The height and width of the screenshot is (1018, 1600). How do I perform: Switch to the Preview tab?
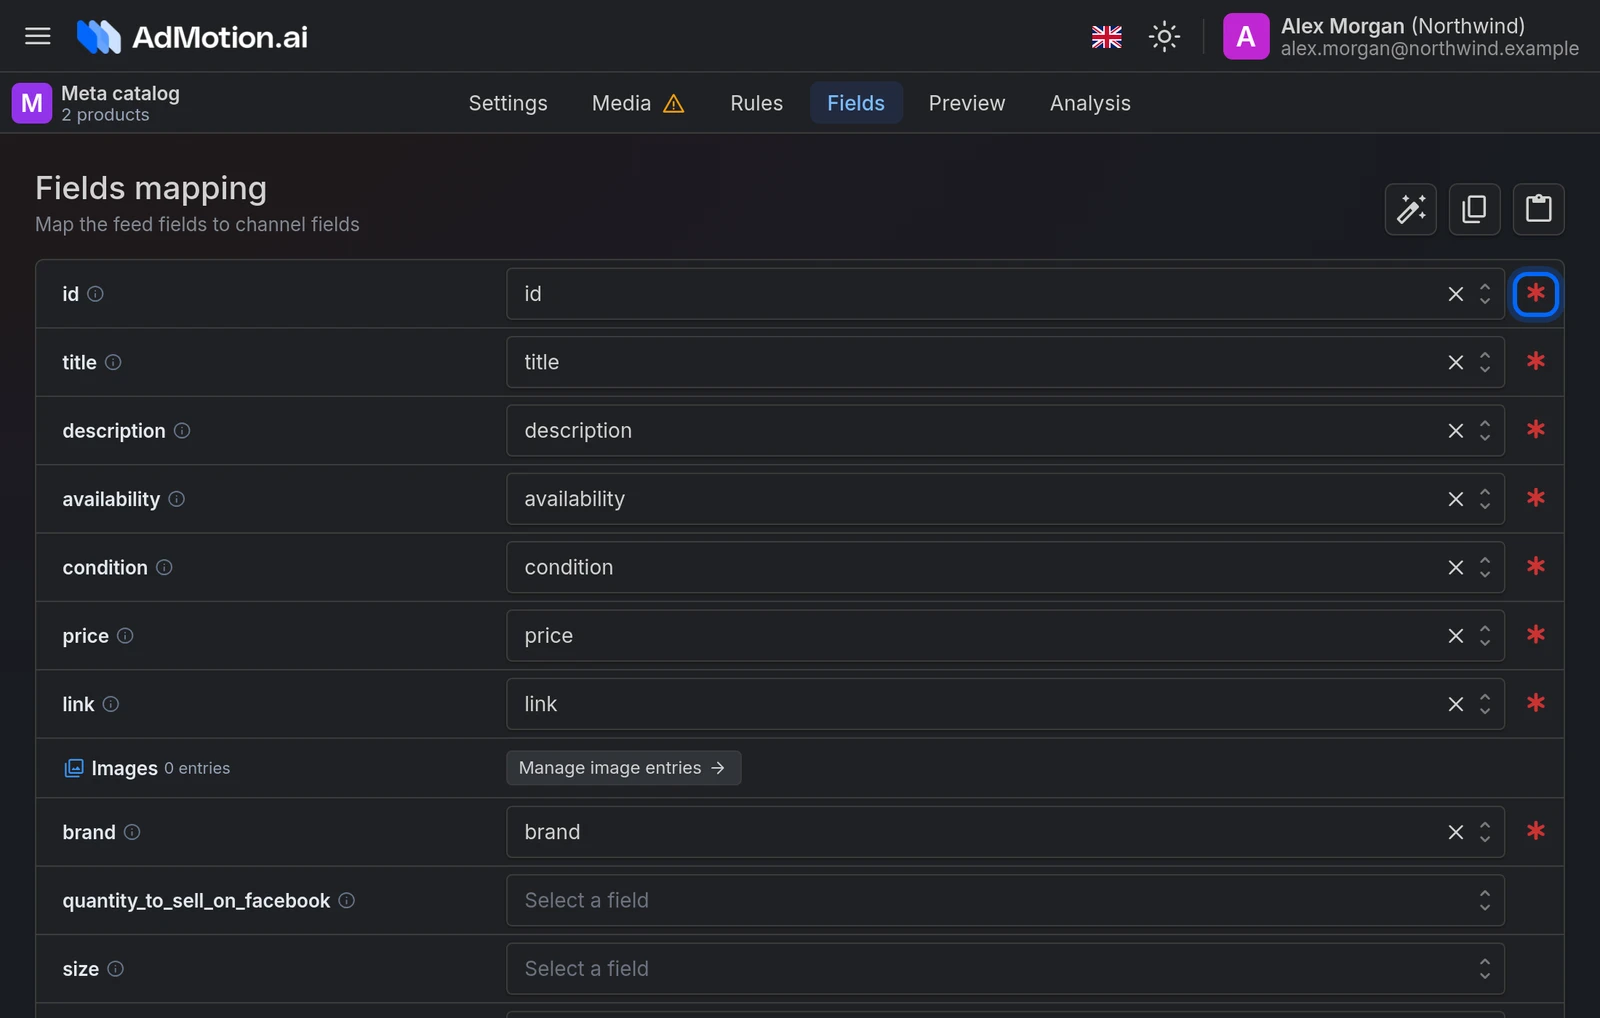[x=967, y=103]
